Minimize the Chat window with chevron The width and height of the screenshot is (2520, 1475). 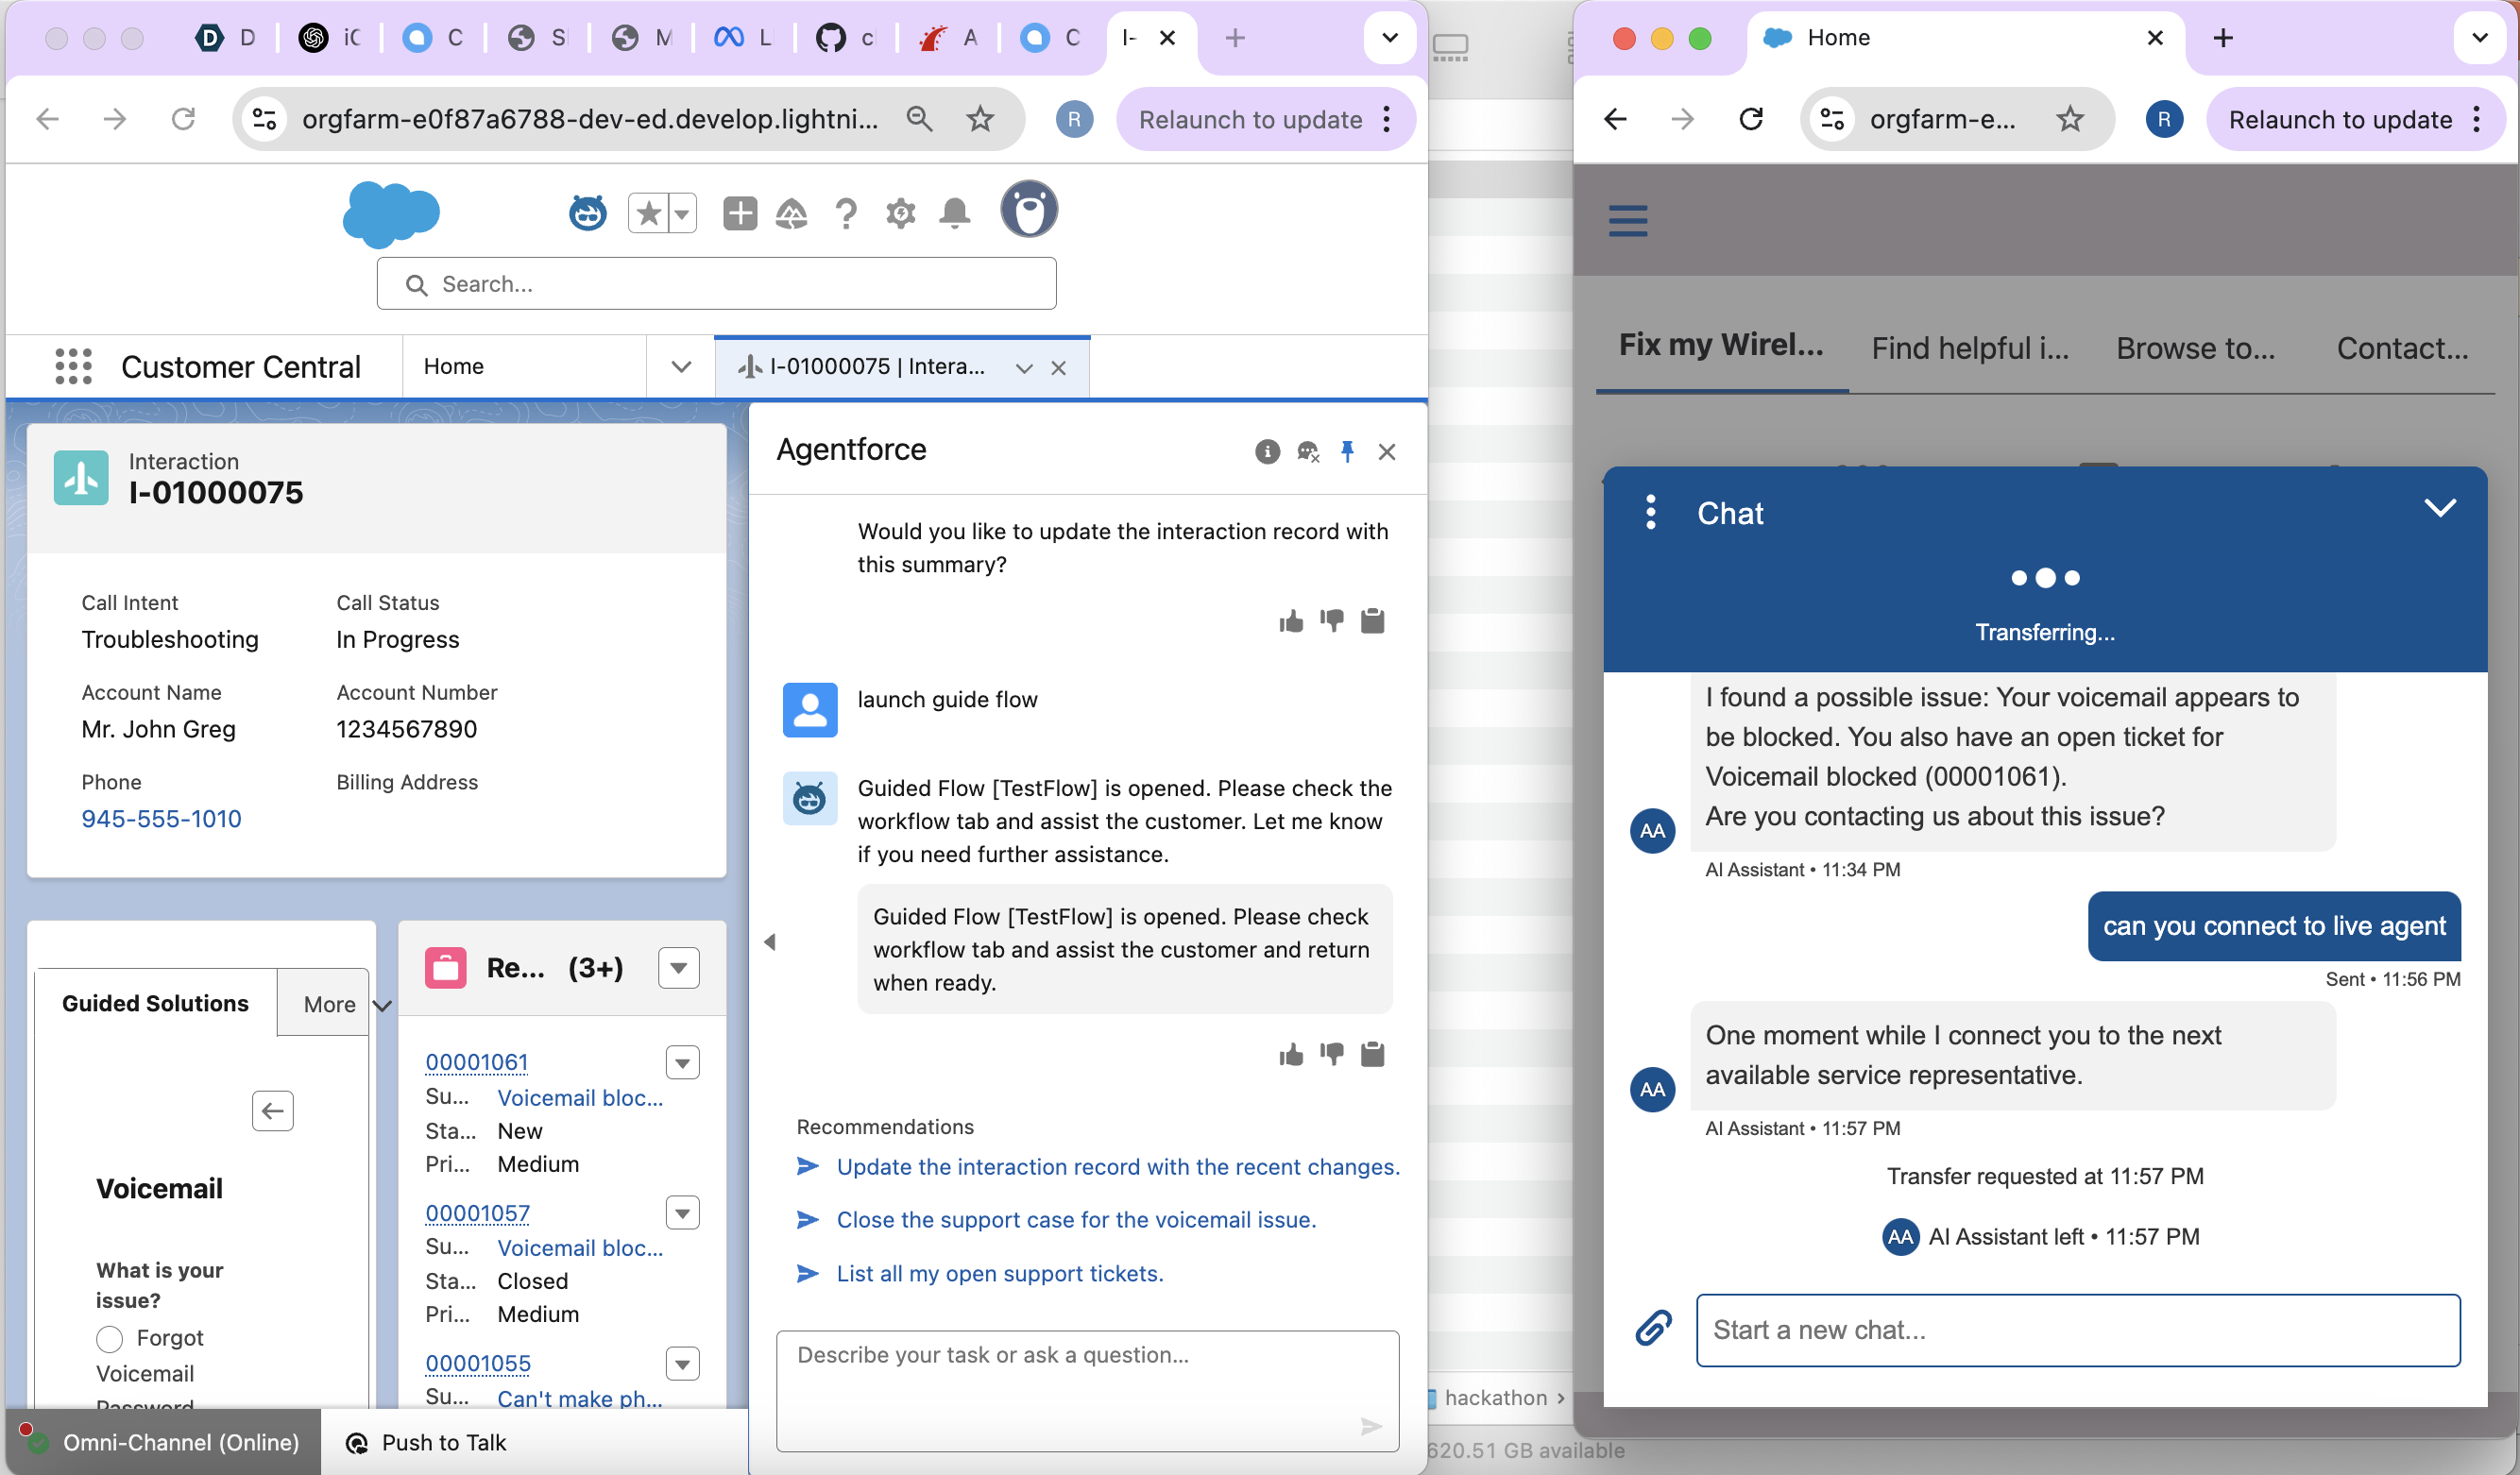click(2440, 508)
